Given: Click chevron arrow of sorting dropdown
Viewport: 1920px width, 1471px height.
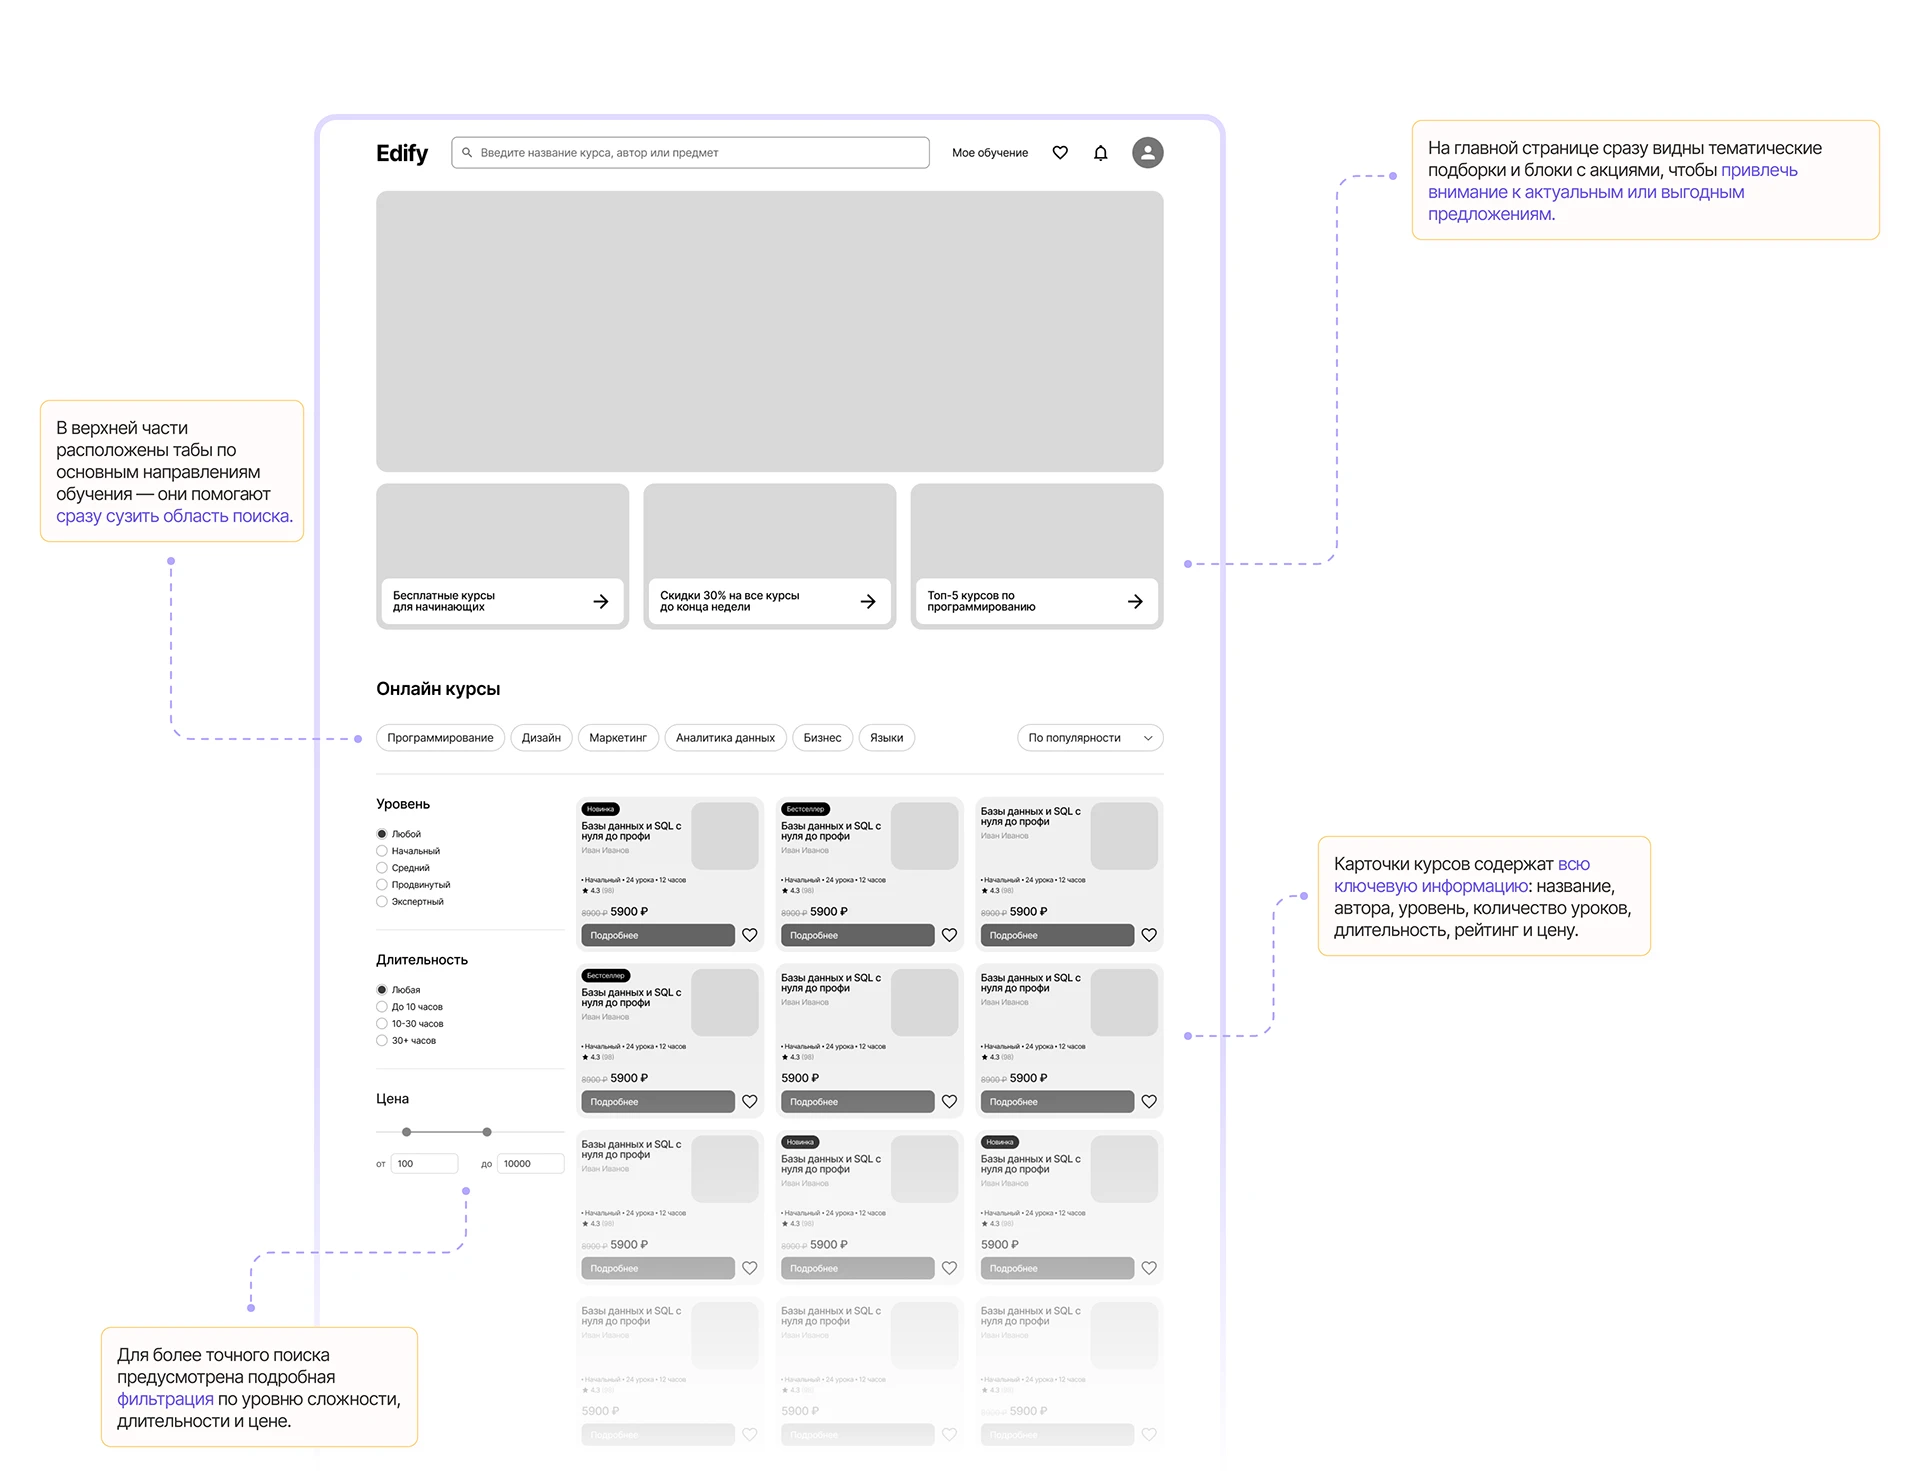Looking at the screenshot, I should coord(1148,738).
